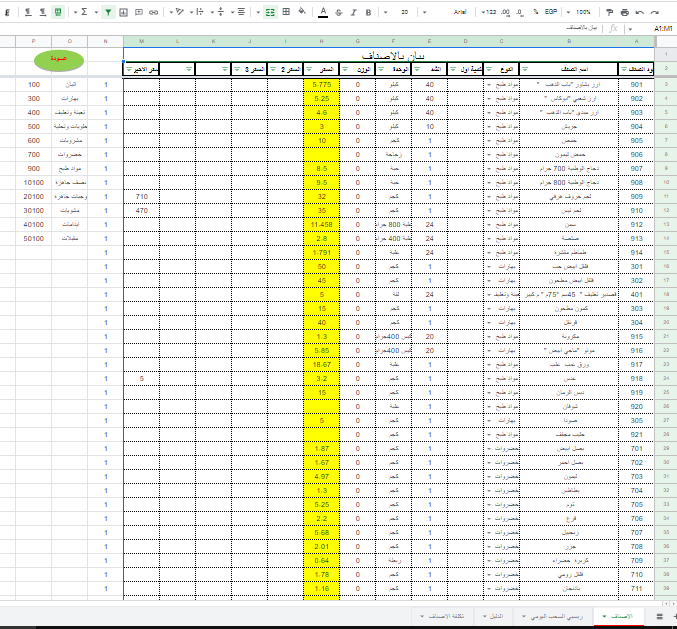Open the borders tool in the toolbar
The width and height of the screenshot is (677, 629).
point(287,12)
